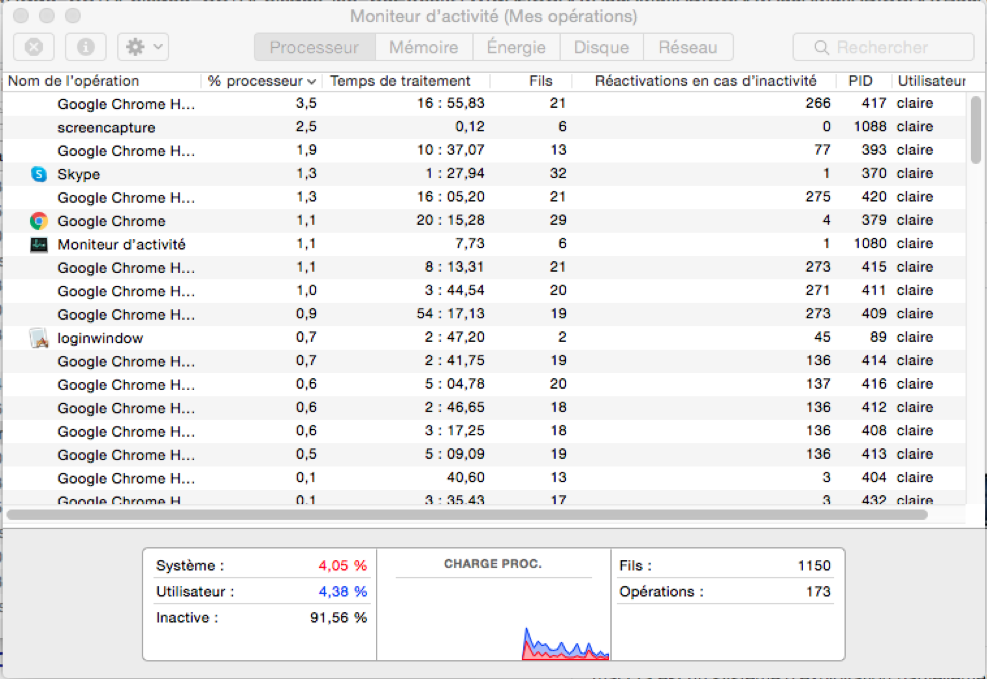Sort by Réactivations en cas d'inactivité column

tap(705, 81)
